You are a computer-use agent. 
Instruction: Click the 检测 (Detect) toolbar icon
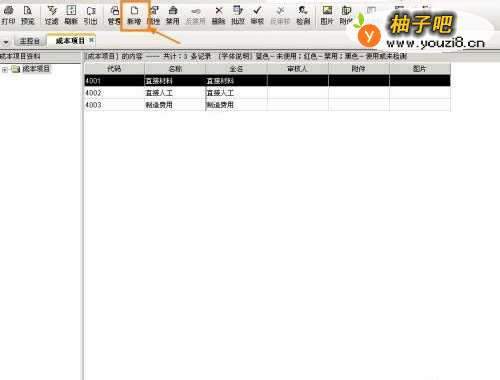click(x=303, y=15)
